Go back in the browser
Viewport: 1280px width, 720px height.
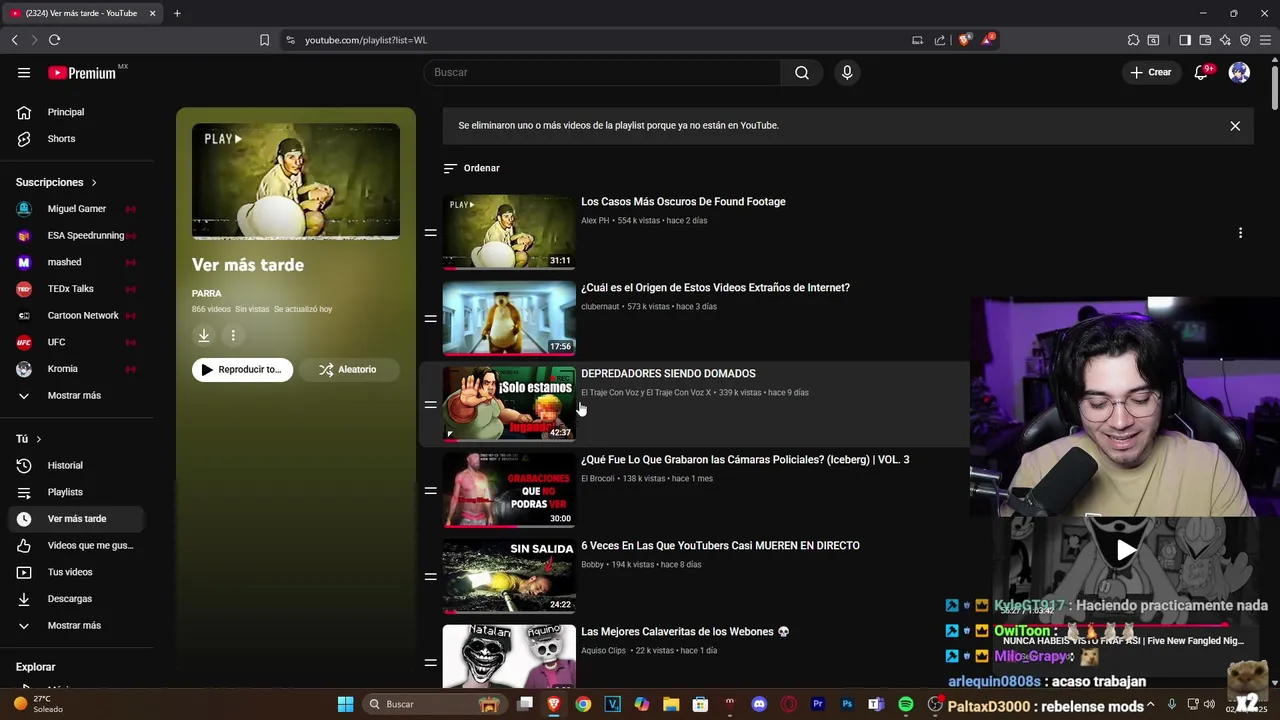14,40
